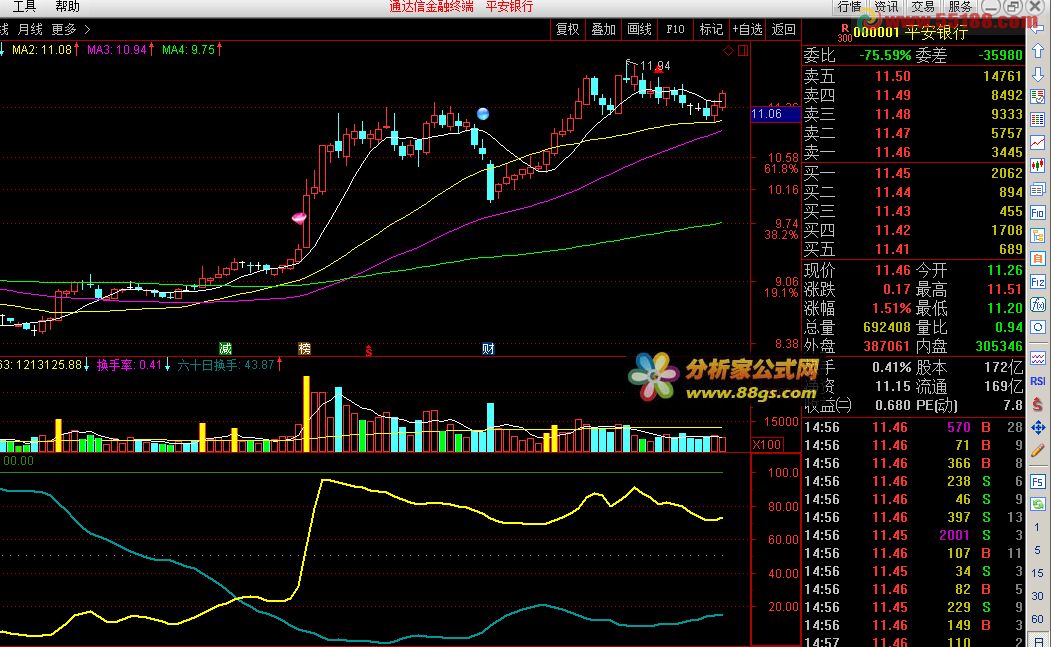Click the F10 toolbar button
The width and height of the screenshot is (1051, 647).
click(x=675, y=30)
